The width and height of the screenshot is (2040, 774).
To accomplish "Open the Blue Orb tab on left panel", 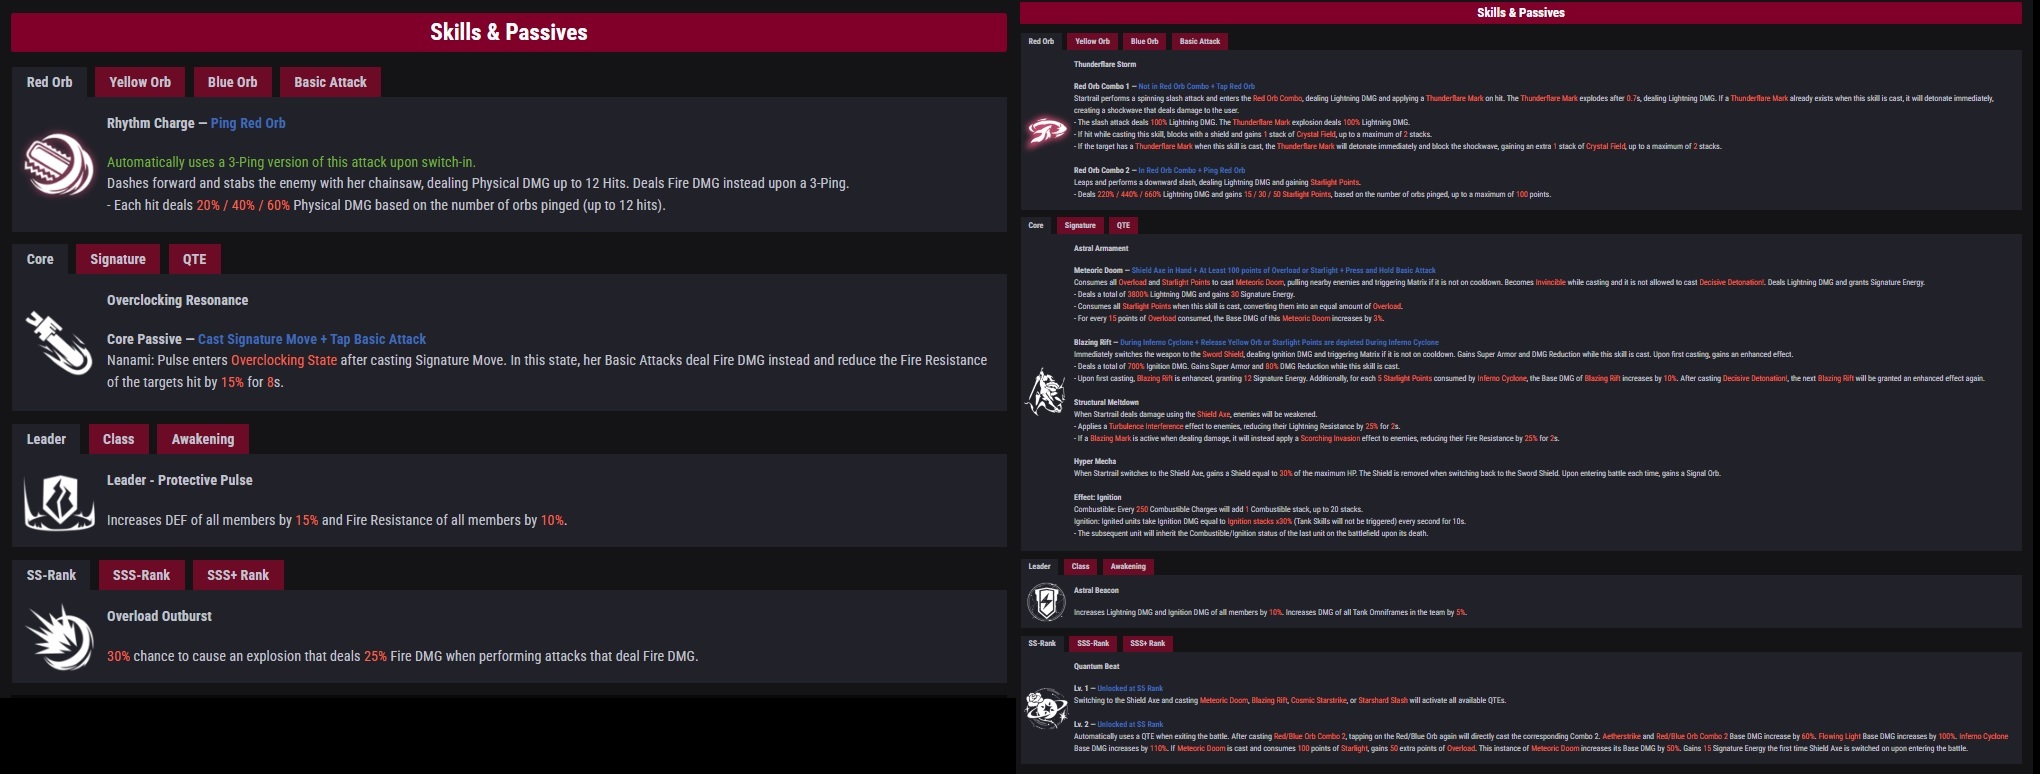I will pos(232,82).
